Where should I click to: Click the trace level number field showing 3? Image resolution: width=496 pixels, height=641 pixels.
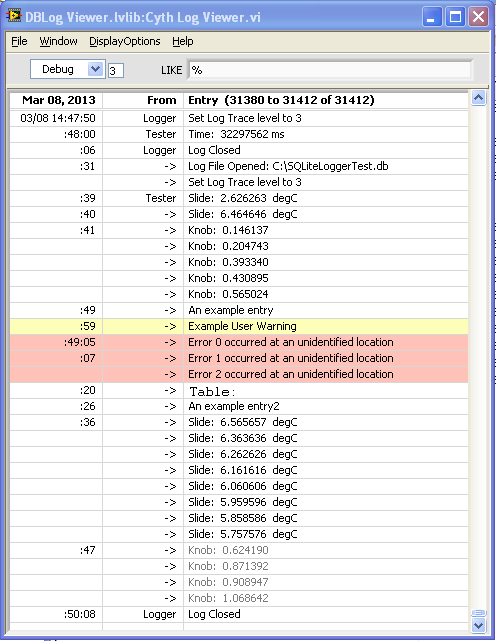click(x=116, y=71)
